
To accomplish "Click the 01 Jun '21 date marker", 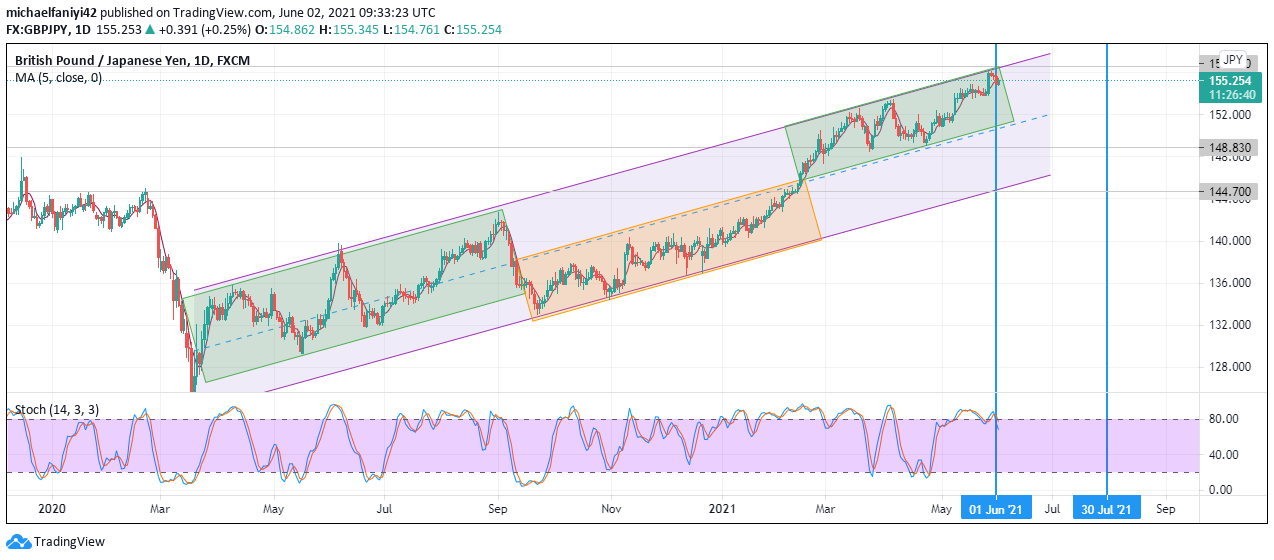I will pos(996,509).
